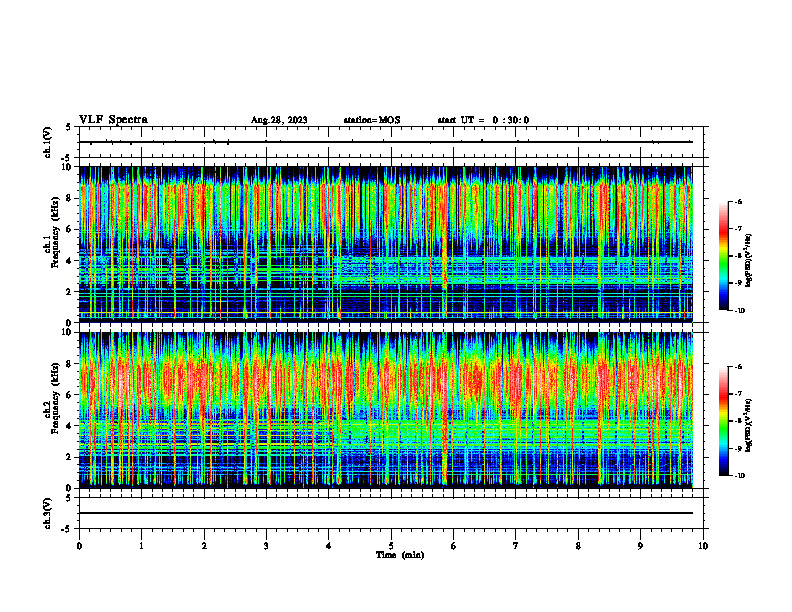This screenshot has height=612, width=792.
Task: Click the "ch.3(V)" axis label at bottom
Action: pos(48,514)
